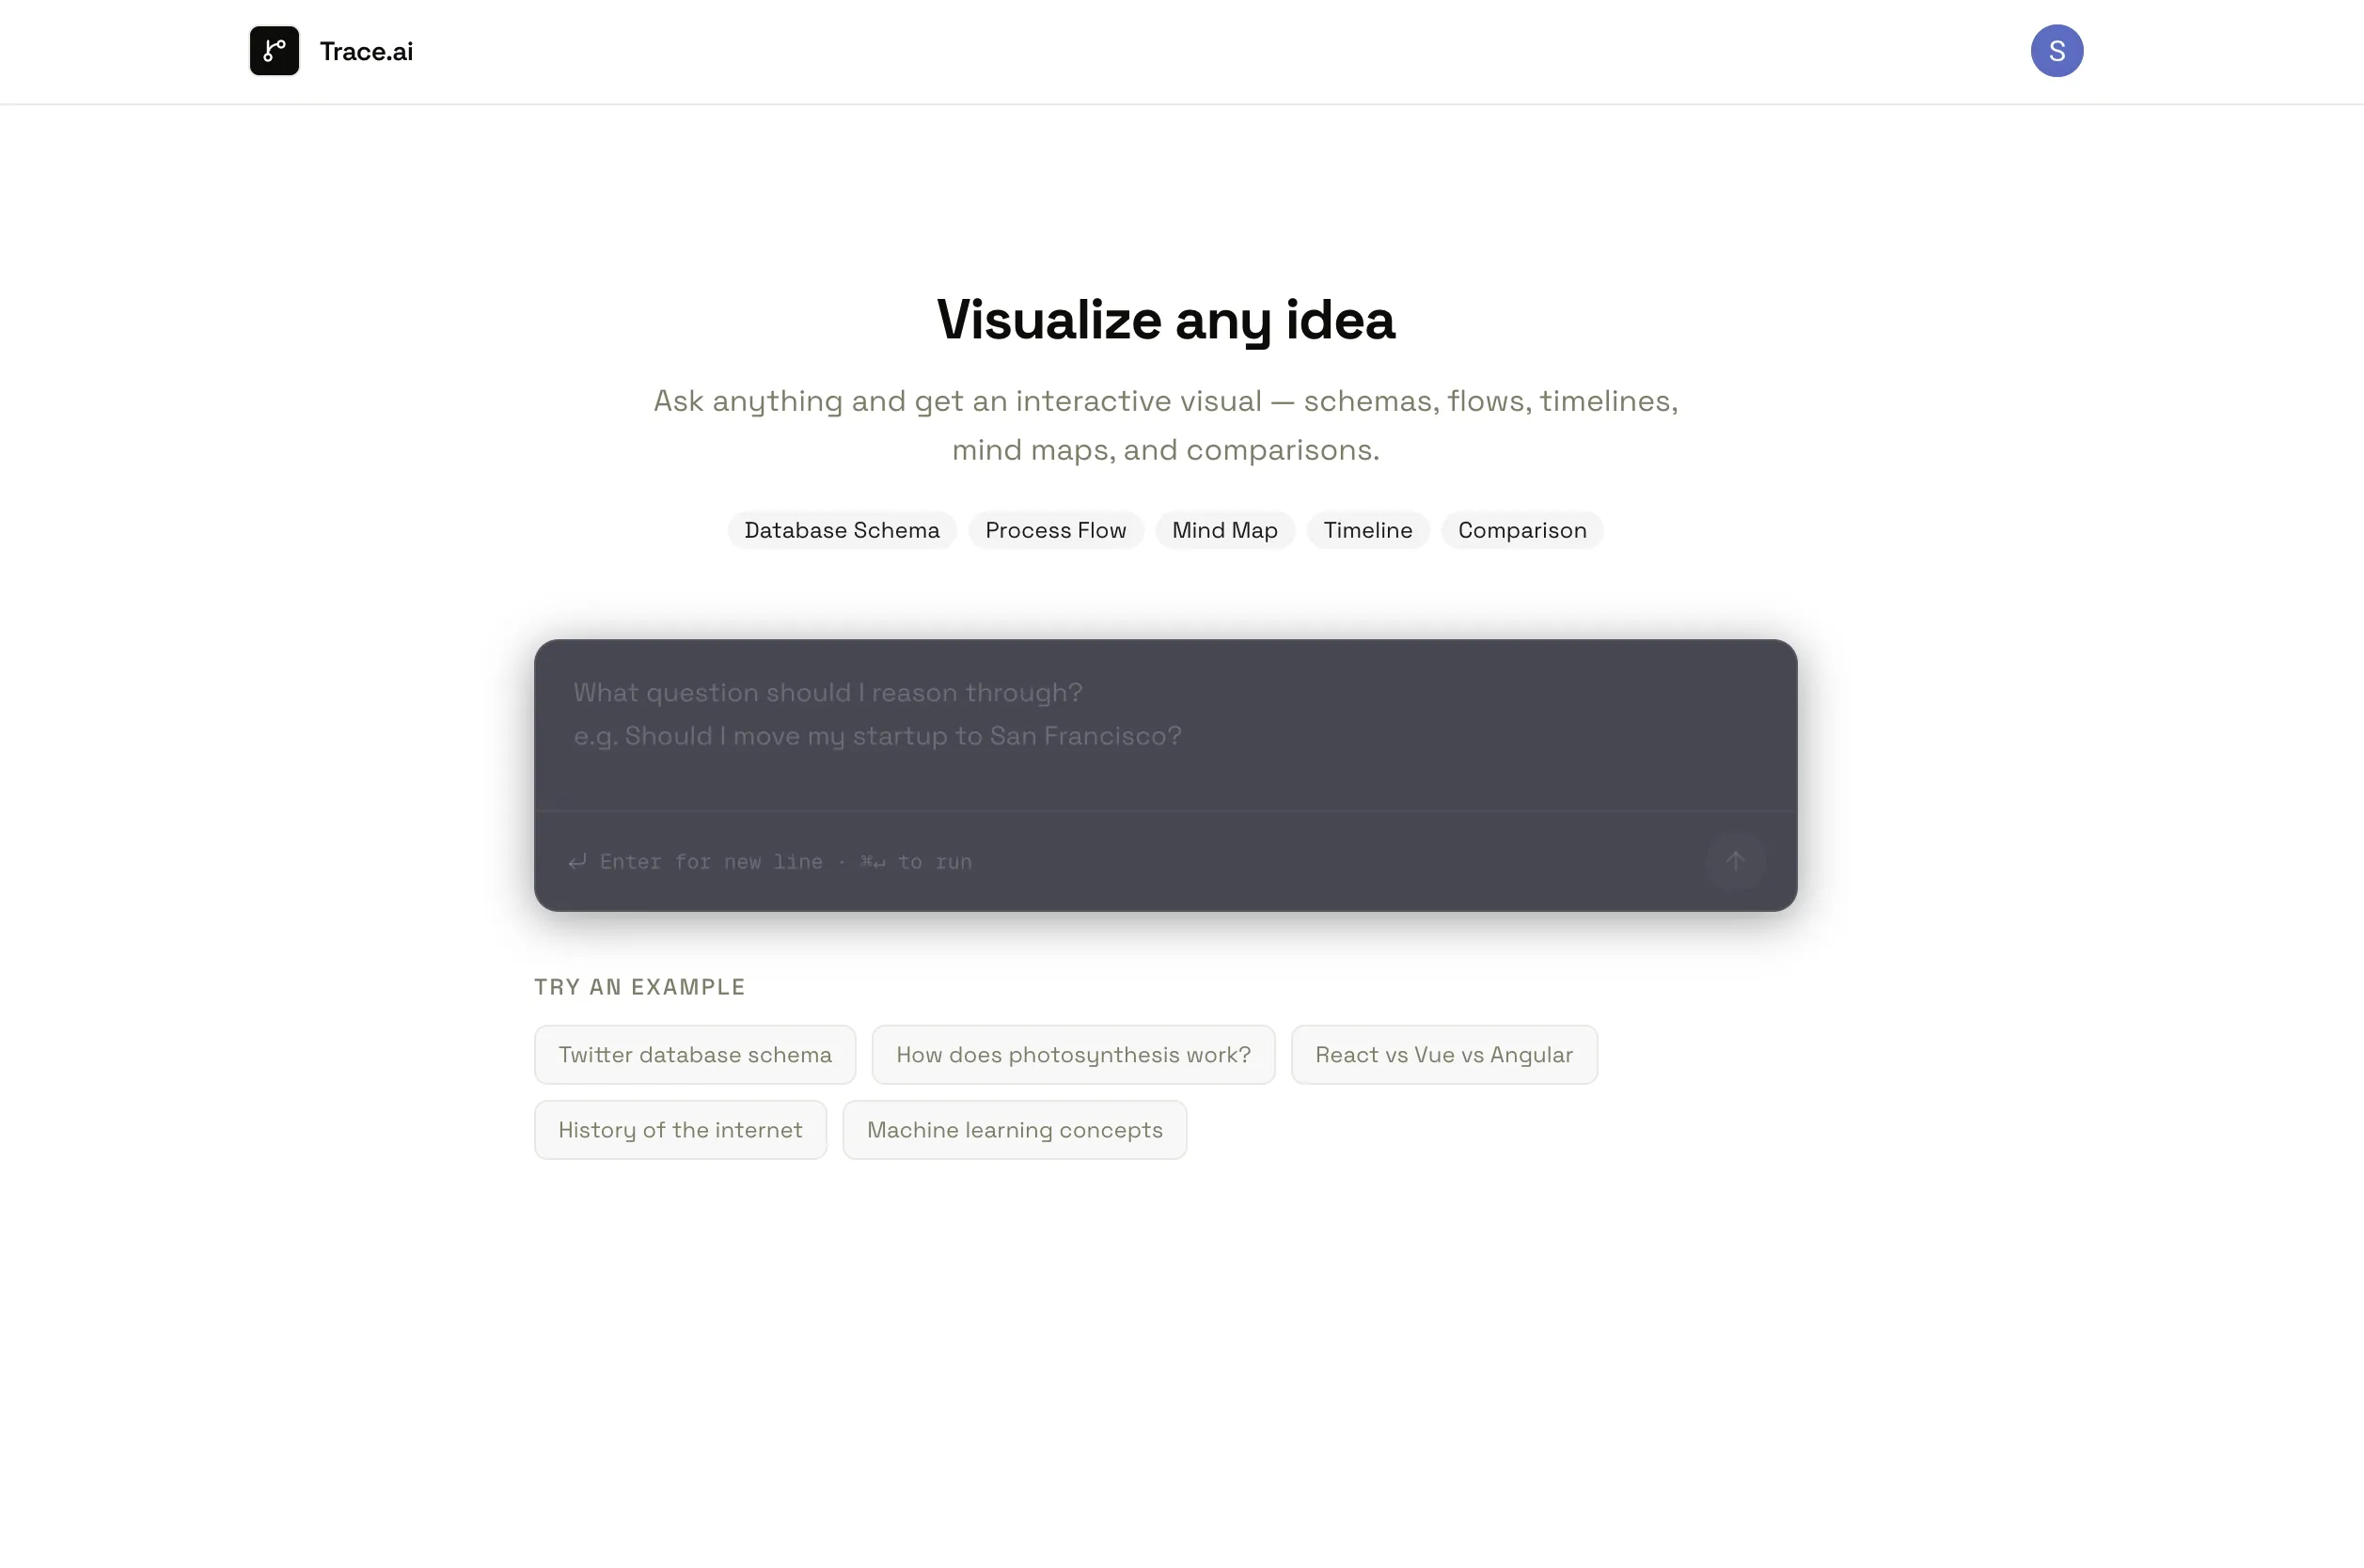The width and height of the screenshot is (2364, 1568).
Task: Click the Trace.ai brand name
Action: coord(366,51)
